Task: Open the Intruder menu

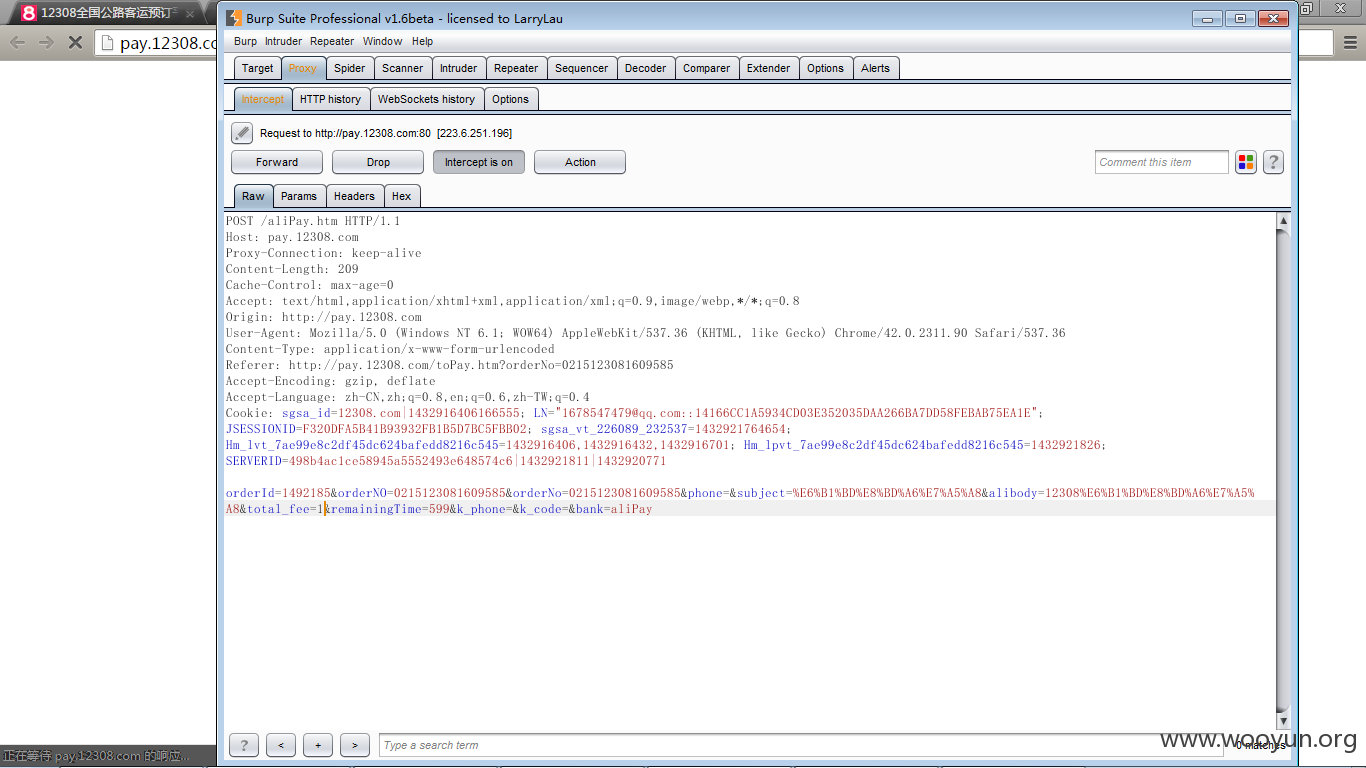Action: [283, 41]
